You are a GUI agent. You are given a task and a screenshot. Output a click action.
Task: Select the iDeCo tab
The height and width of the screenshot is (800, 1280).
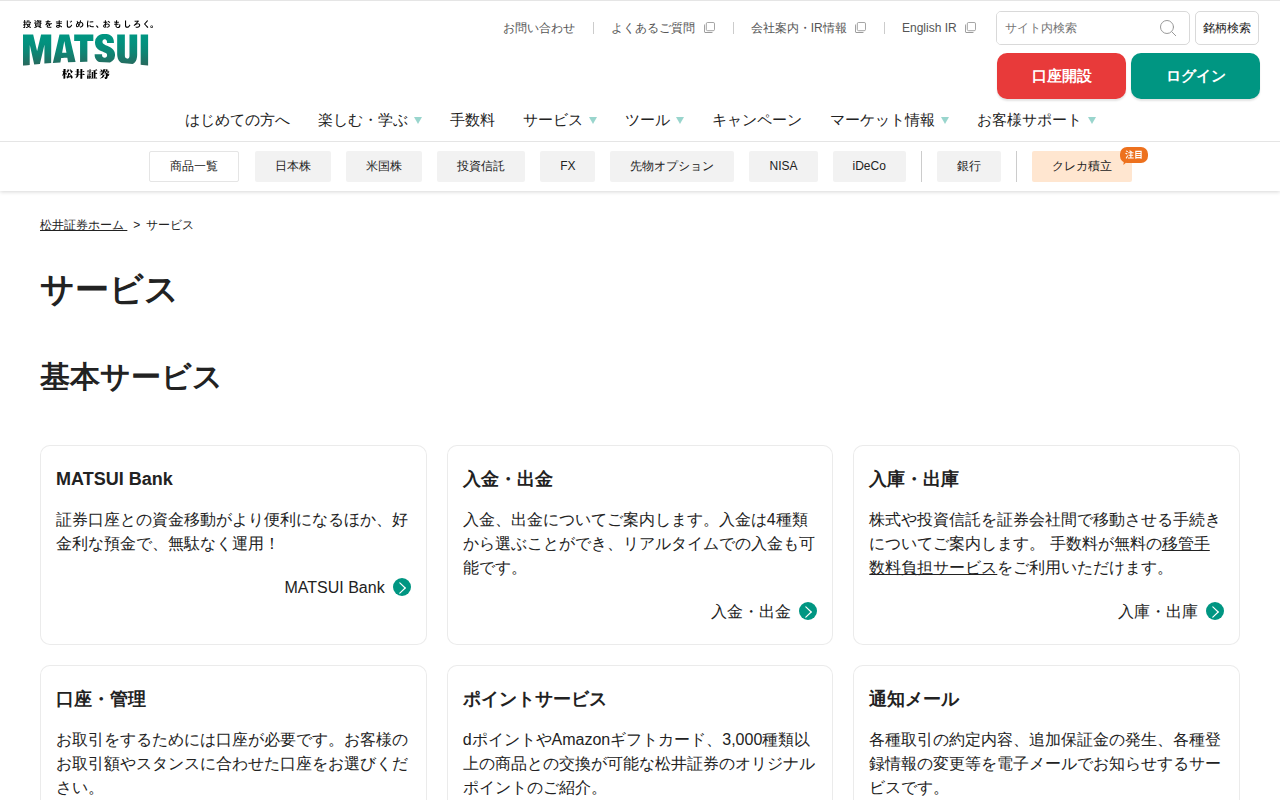click(869, 166)
